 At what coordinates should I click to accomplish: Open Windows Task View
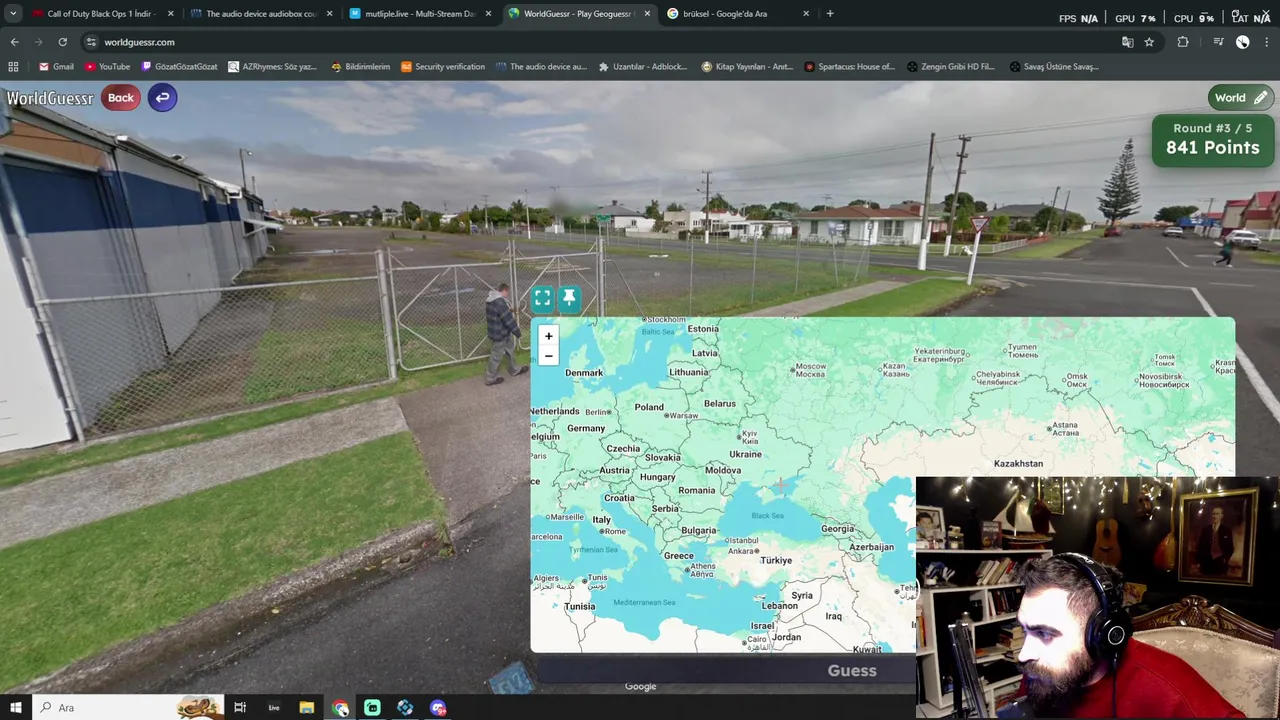(240, 708)
